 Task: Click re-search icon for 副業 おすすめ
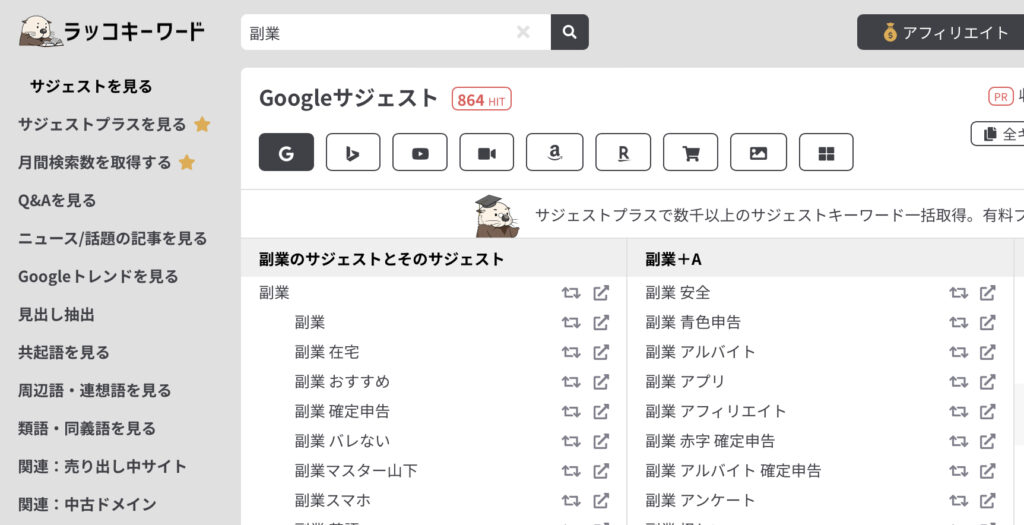tap(571, 381)
